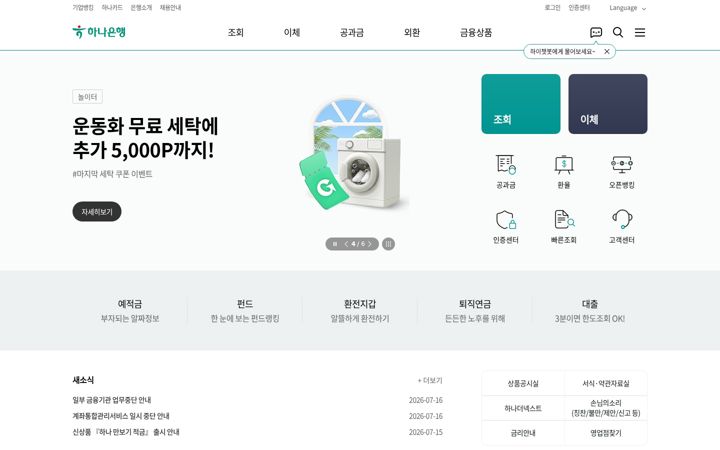Viewport: 720px width, 450px height.
Task: Open the 환전지갑 product section
Action: 360,310
